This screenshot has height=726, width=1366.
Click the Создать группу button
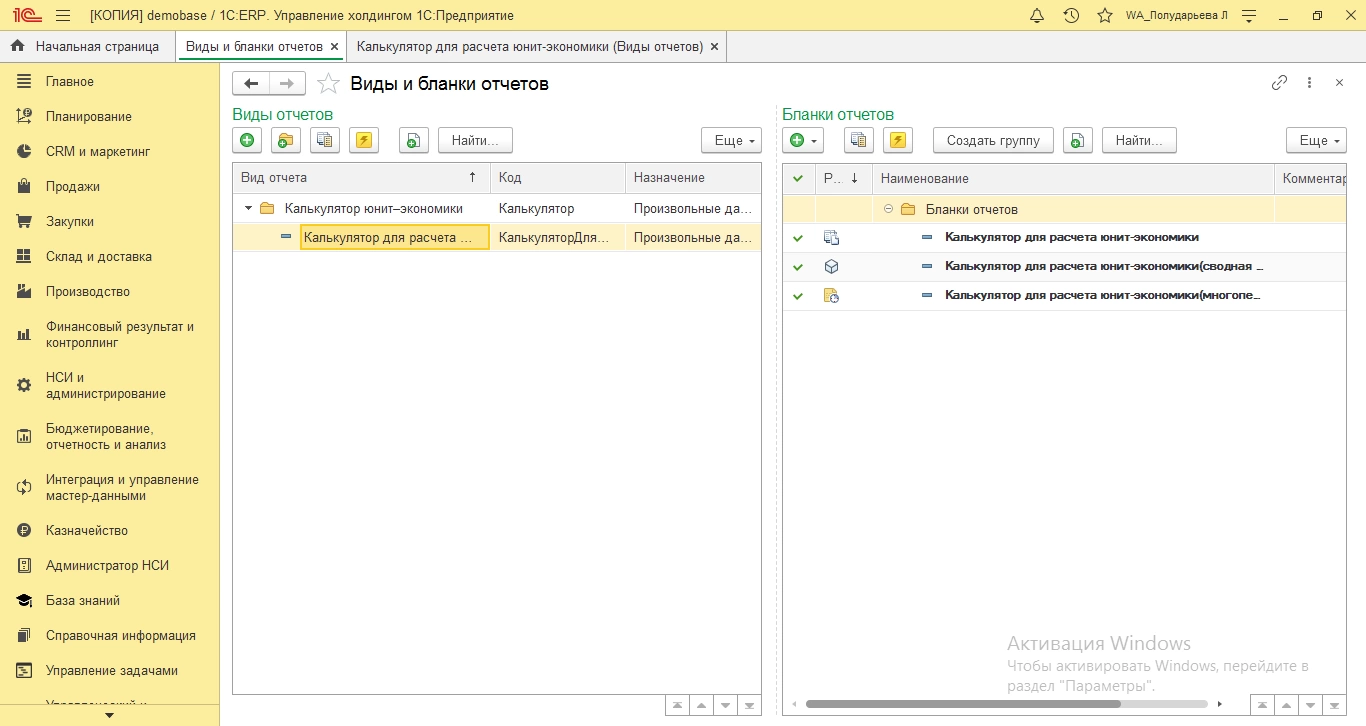pos(992,141)
